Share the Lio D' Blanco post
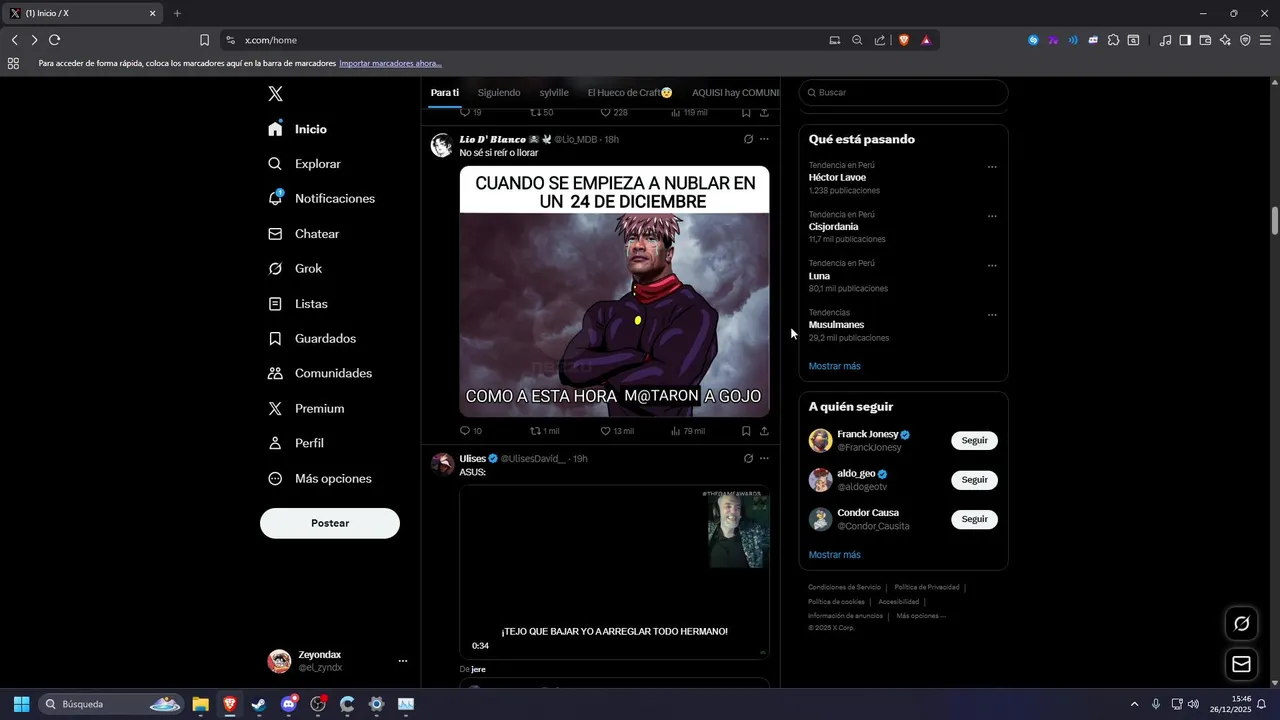 click(764, 431)
